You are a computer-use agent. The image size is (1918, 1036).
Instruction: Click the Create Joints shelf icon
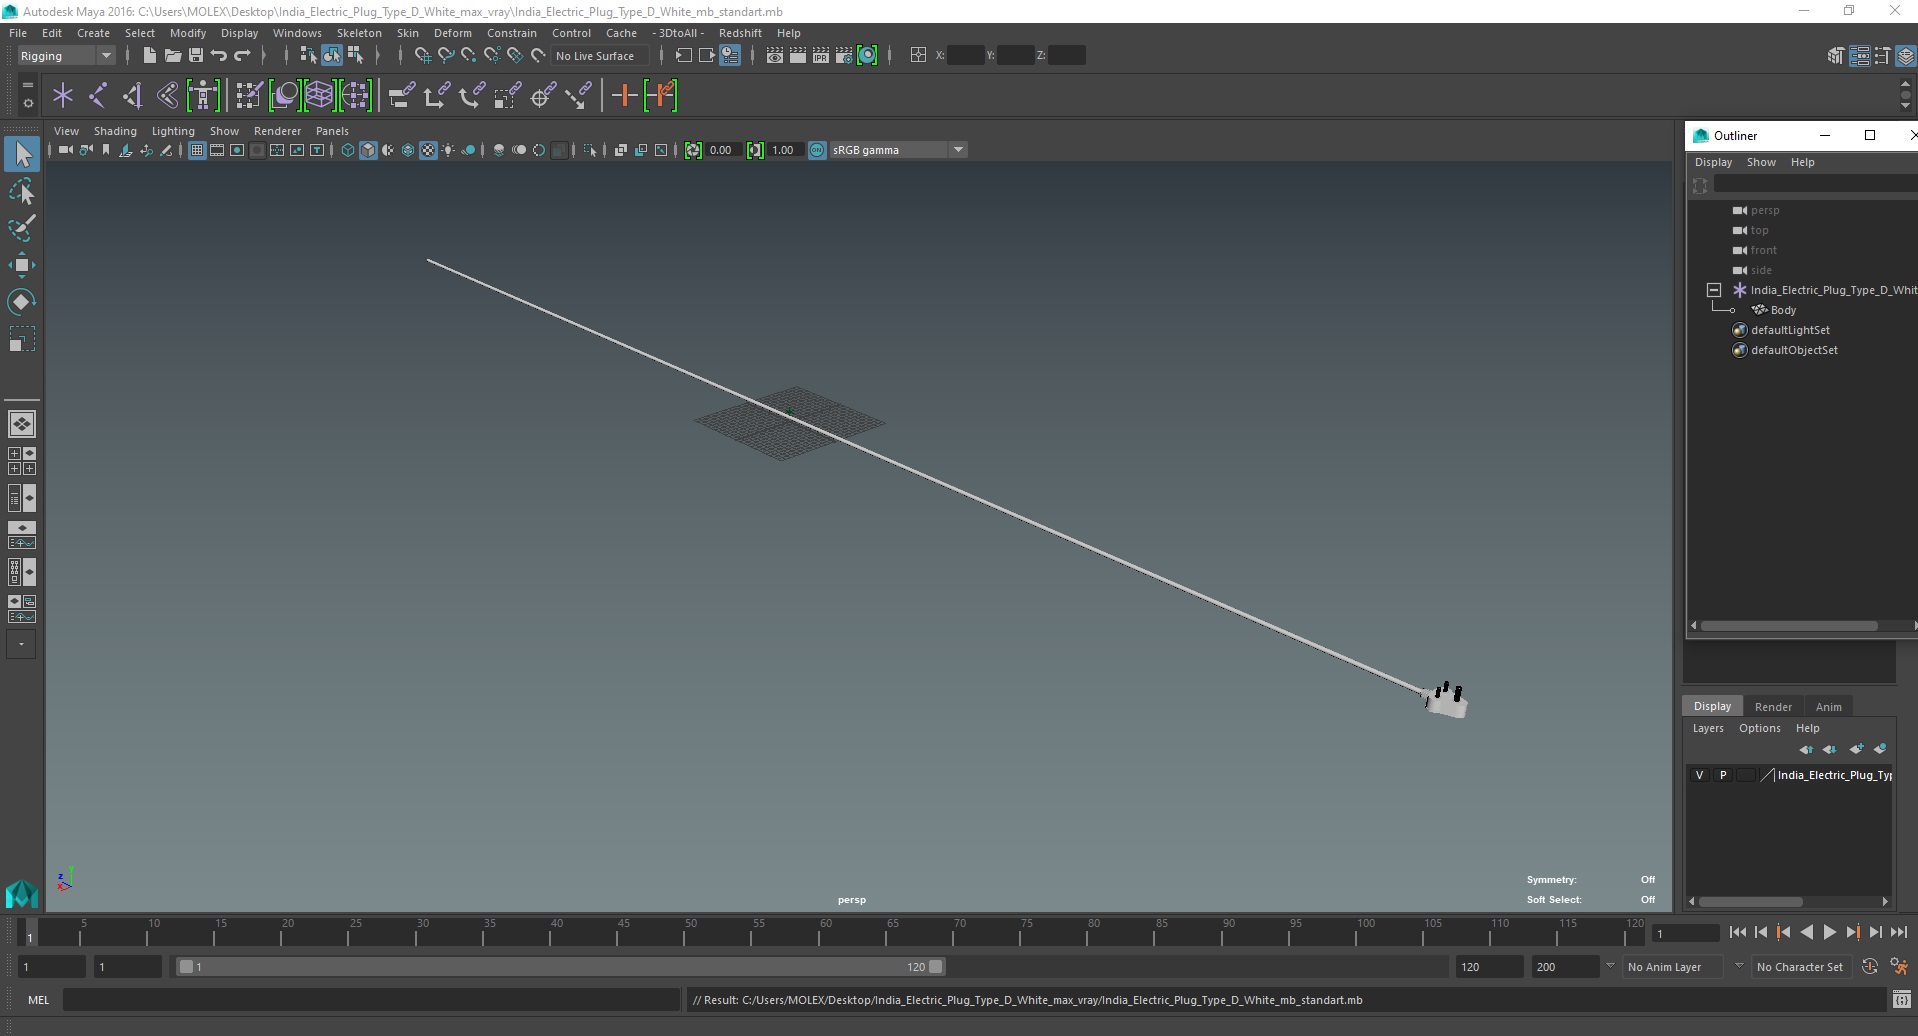pyautogui.click(x=98, y=96)
